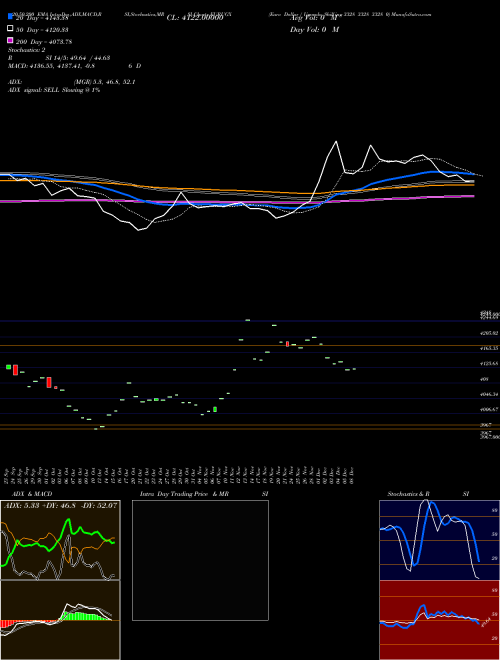The image size is (500, 660).
Task: Click the RSI 14/3 values line
Action: (x=59, y=58)
